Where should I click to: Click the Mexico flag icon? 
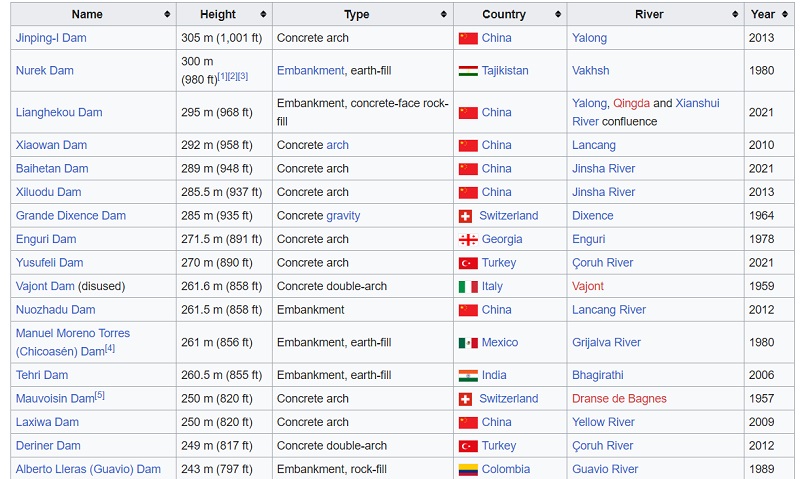pyautogui.click(x=467, y=342)
